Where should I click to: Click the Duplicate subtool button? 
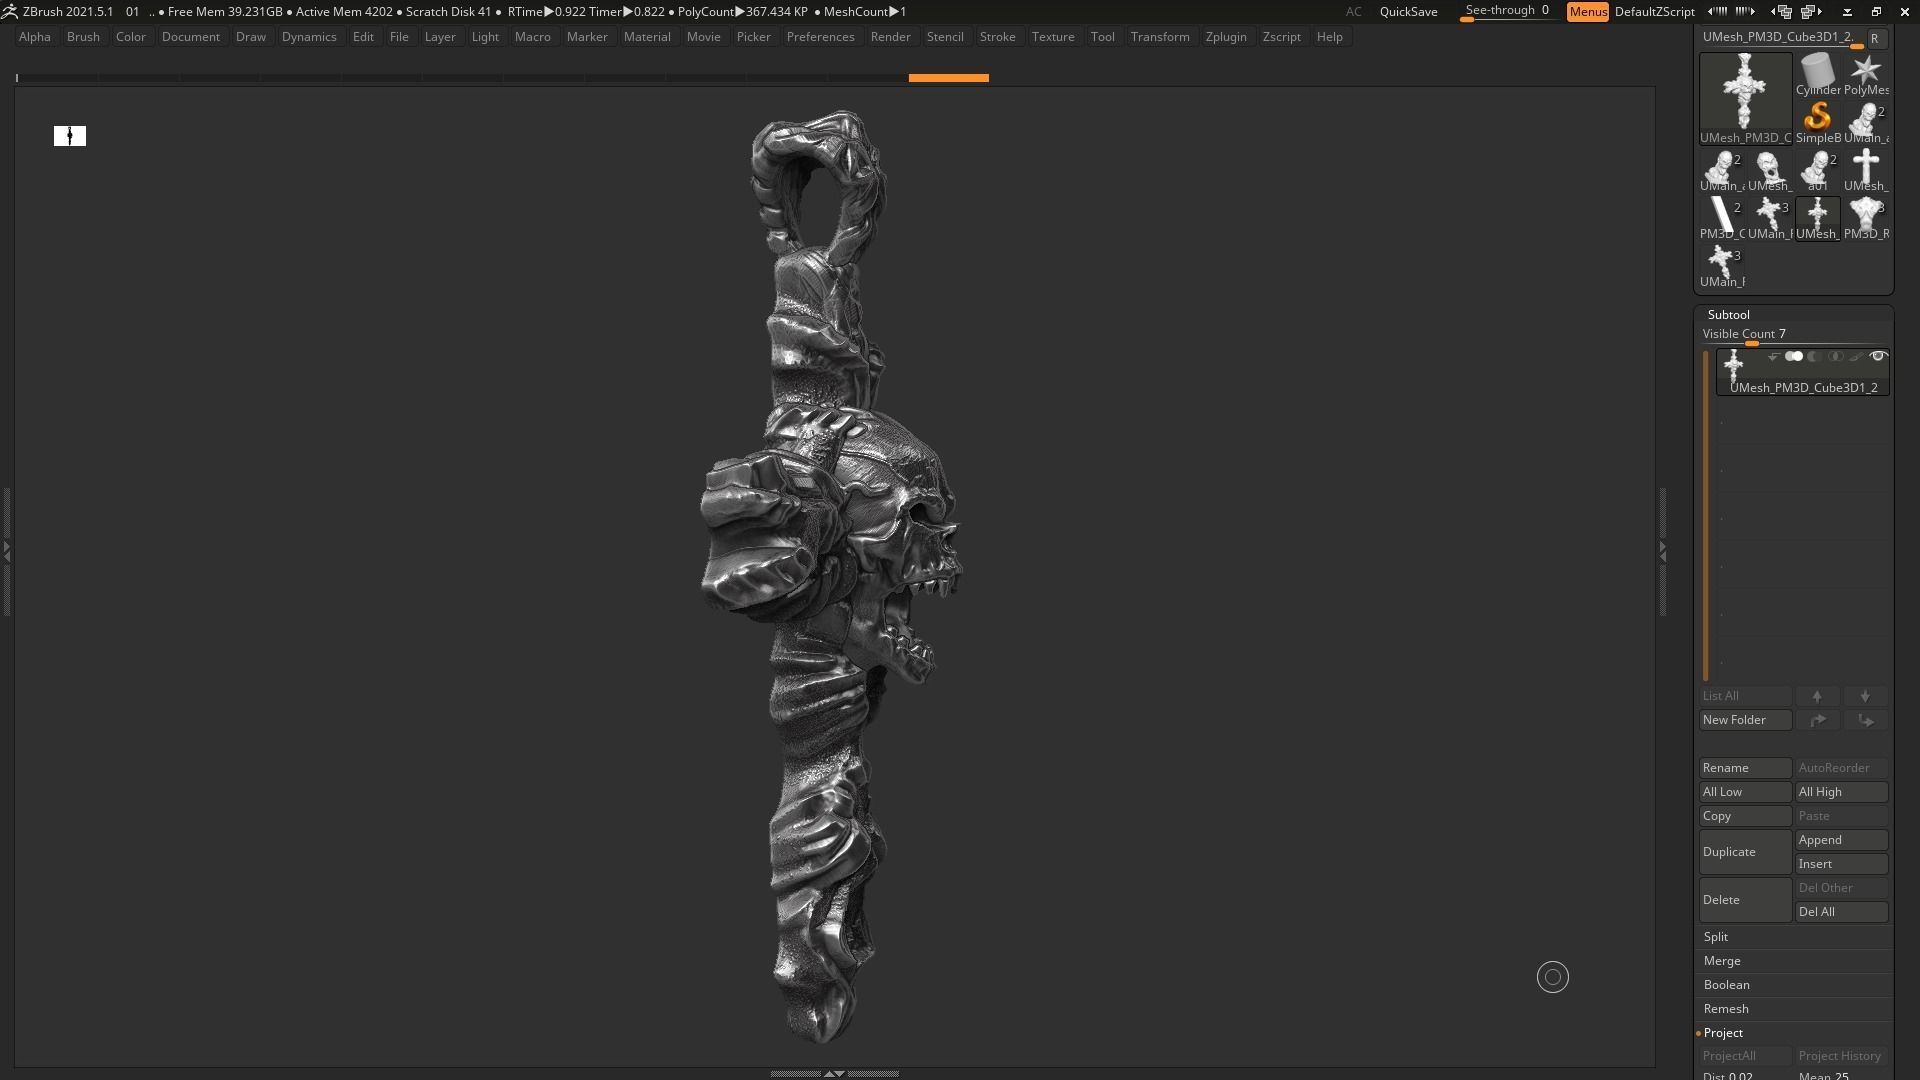coord(1745,852)
